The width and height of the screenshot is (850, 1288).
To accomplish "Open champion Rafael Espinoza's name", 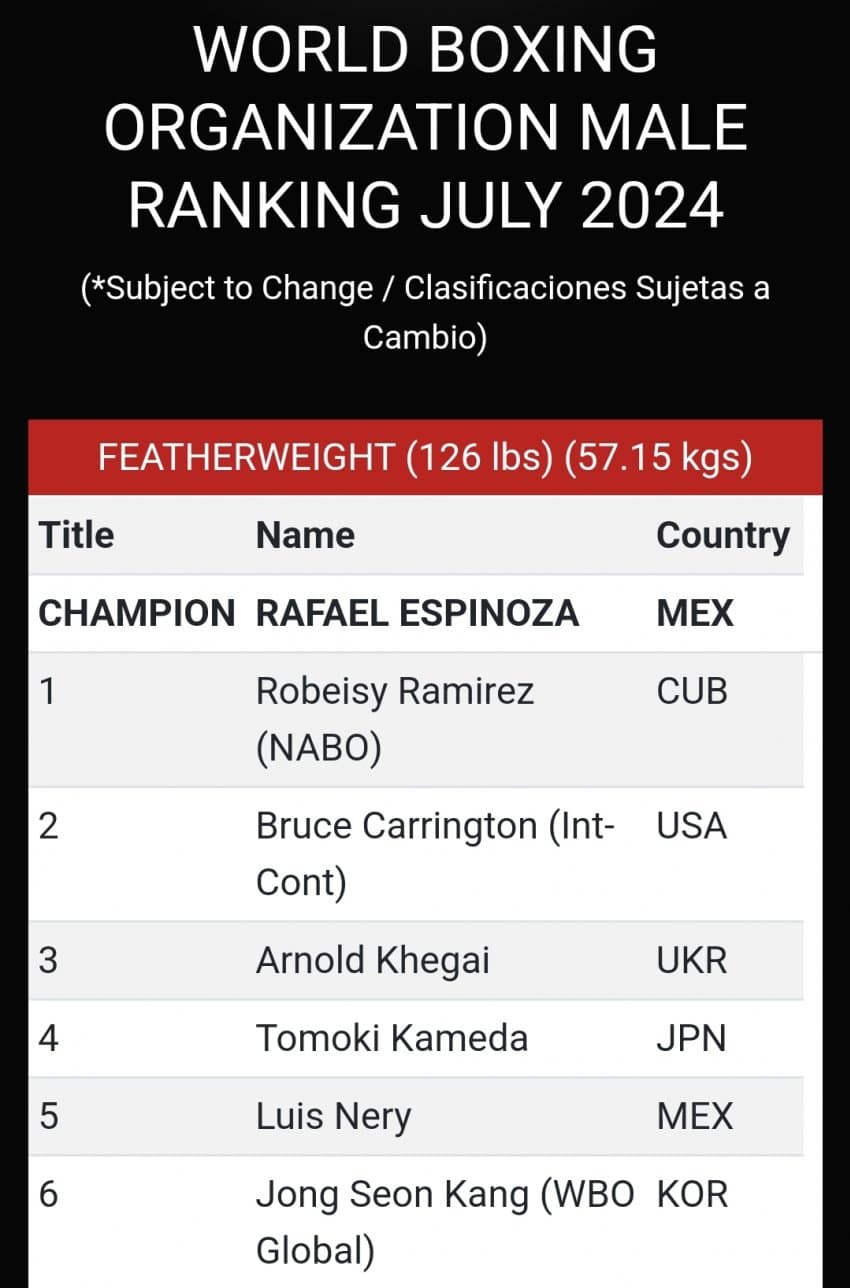I will (417, 613).
